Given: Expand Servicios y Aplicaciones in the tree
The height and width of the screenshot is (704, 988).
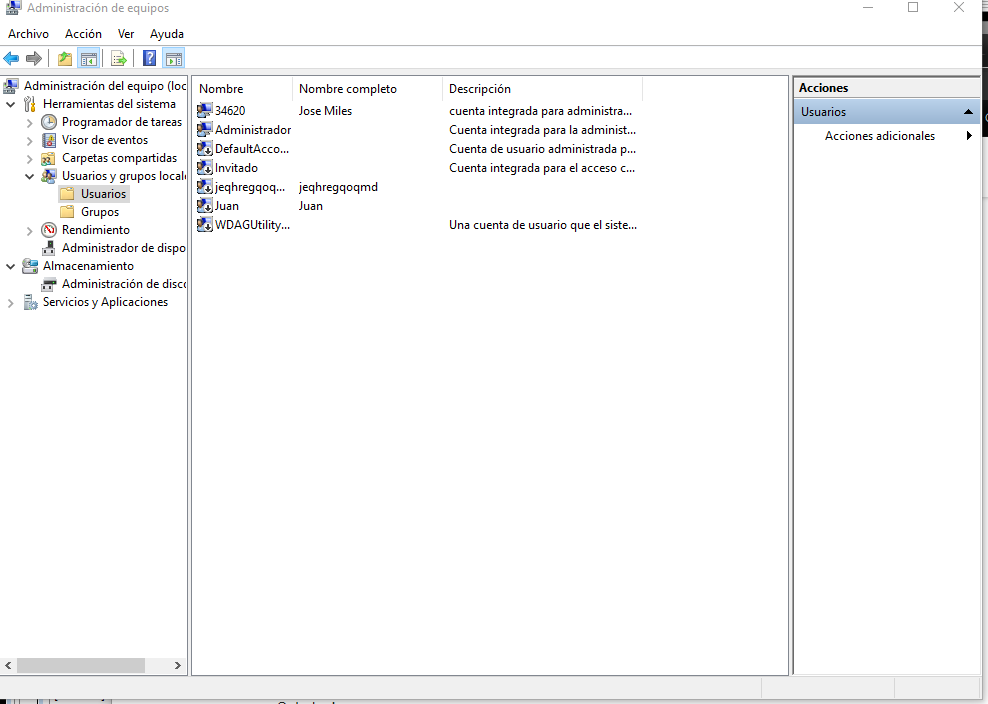Looking at the screenshot, I should [9, 301].
